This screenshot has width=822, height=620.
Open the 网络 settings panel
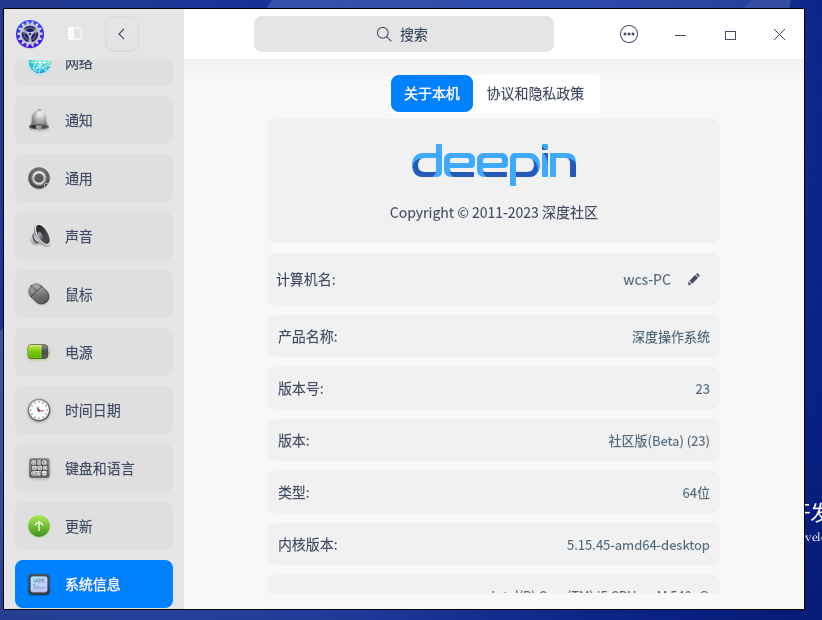point(93,62)
